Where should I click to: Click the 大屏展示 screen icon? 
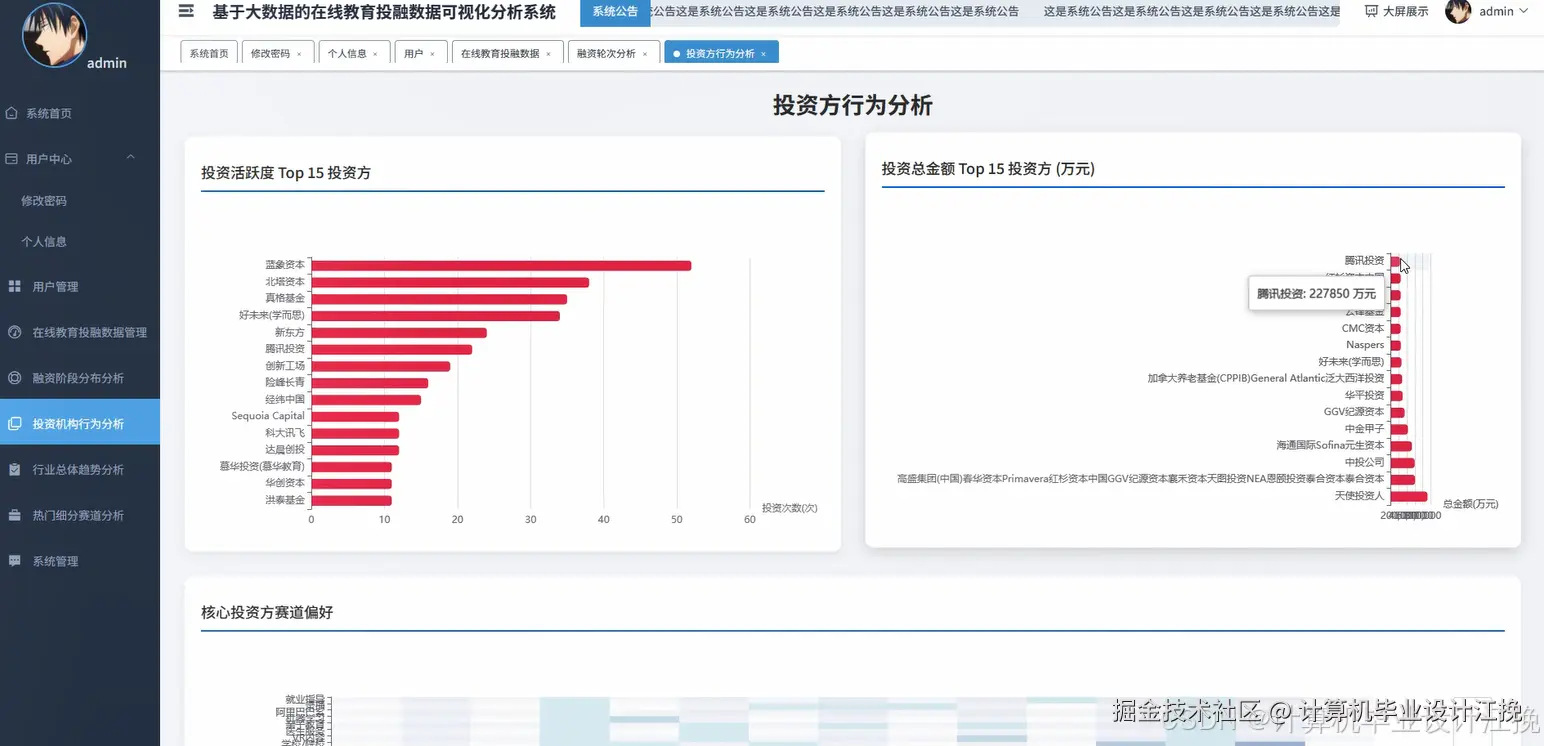1371,11
